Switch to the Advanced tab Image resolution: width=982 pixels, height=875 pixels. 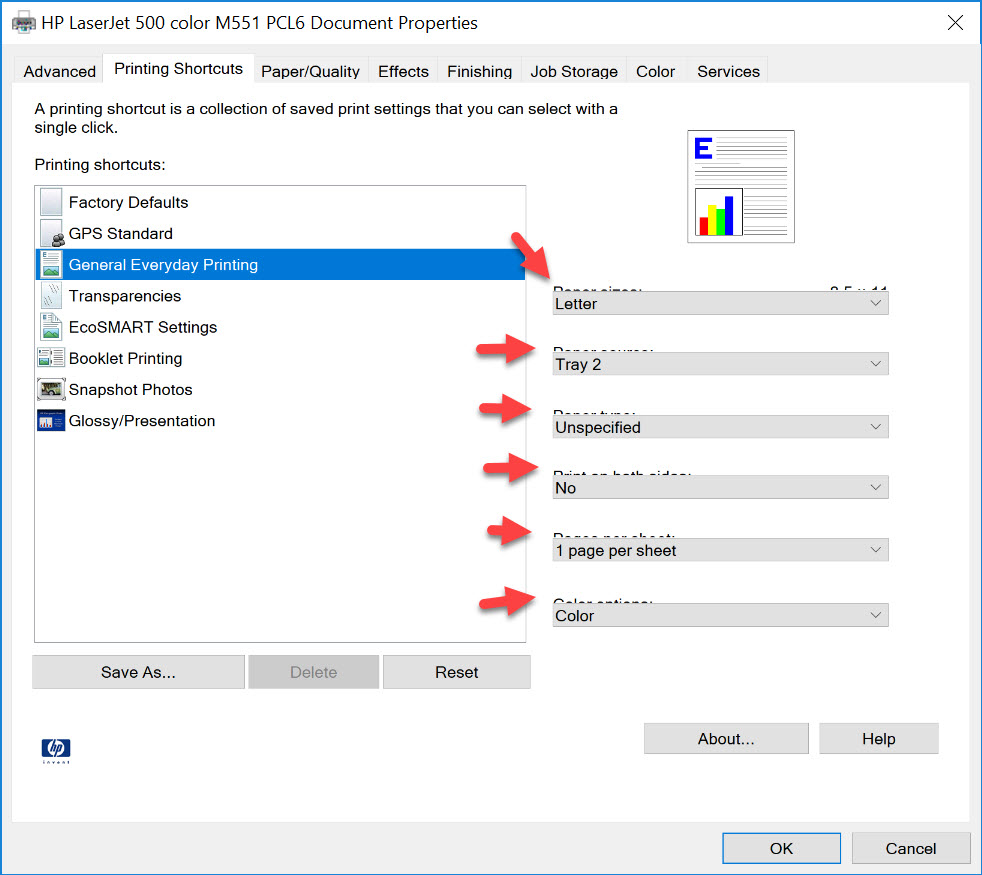pyautogui.click(x=59, y=71)
